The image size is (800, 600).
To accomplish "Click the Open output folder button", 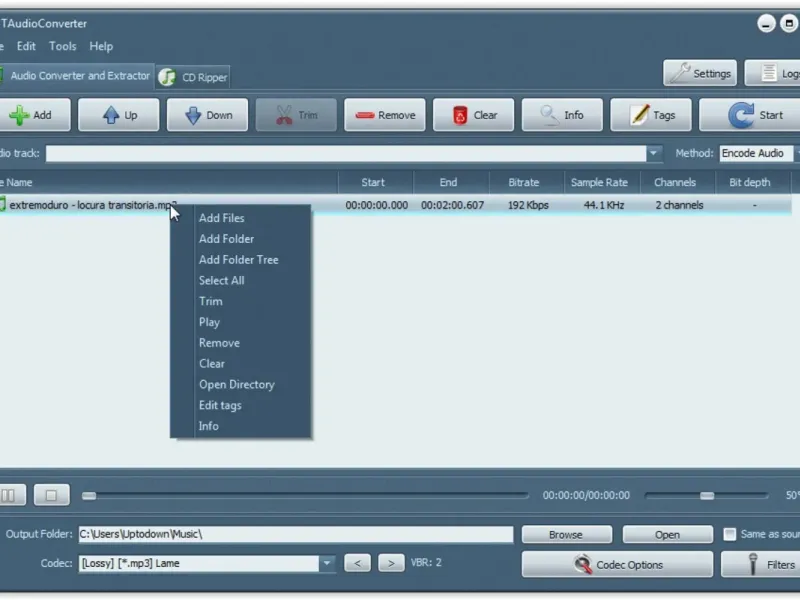I will pos(667,534).
